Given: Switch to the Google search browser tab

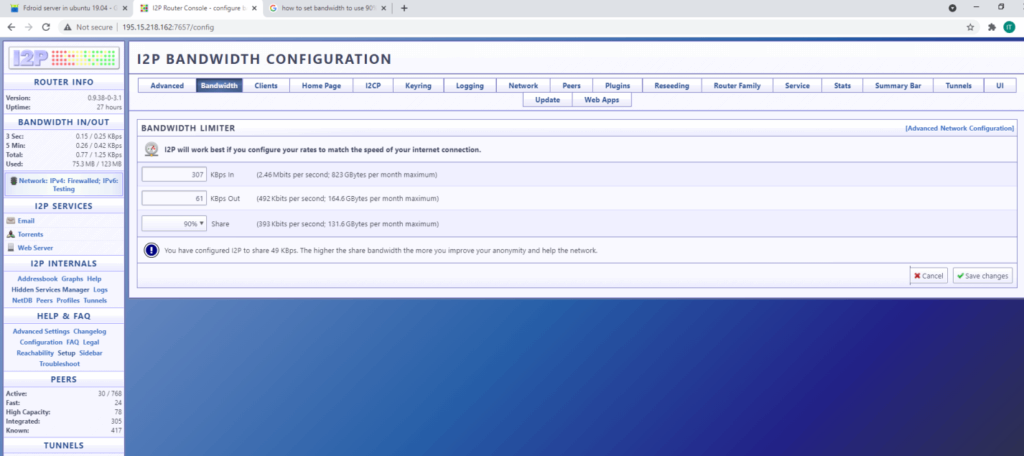Looking at the screenshot, I should 327,8.
